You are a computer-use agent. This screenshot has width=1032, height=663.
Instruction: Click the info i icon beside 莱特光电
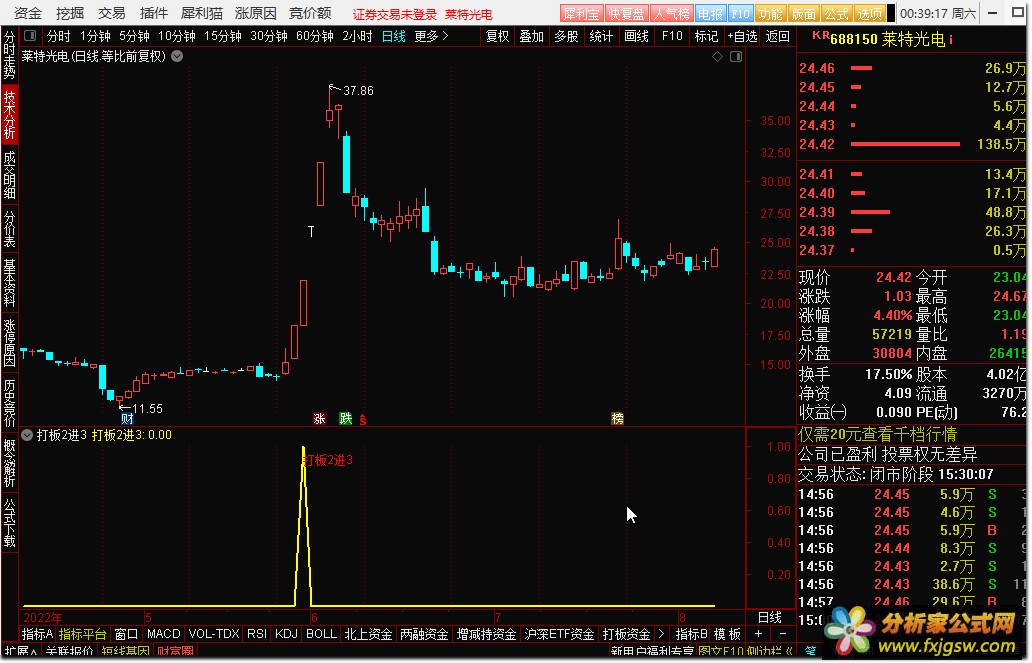point(951,40)
